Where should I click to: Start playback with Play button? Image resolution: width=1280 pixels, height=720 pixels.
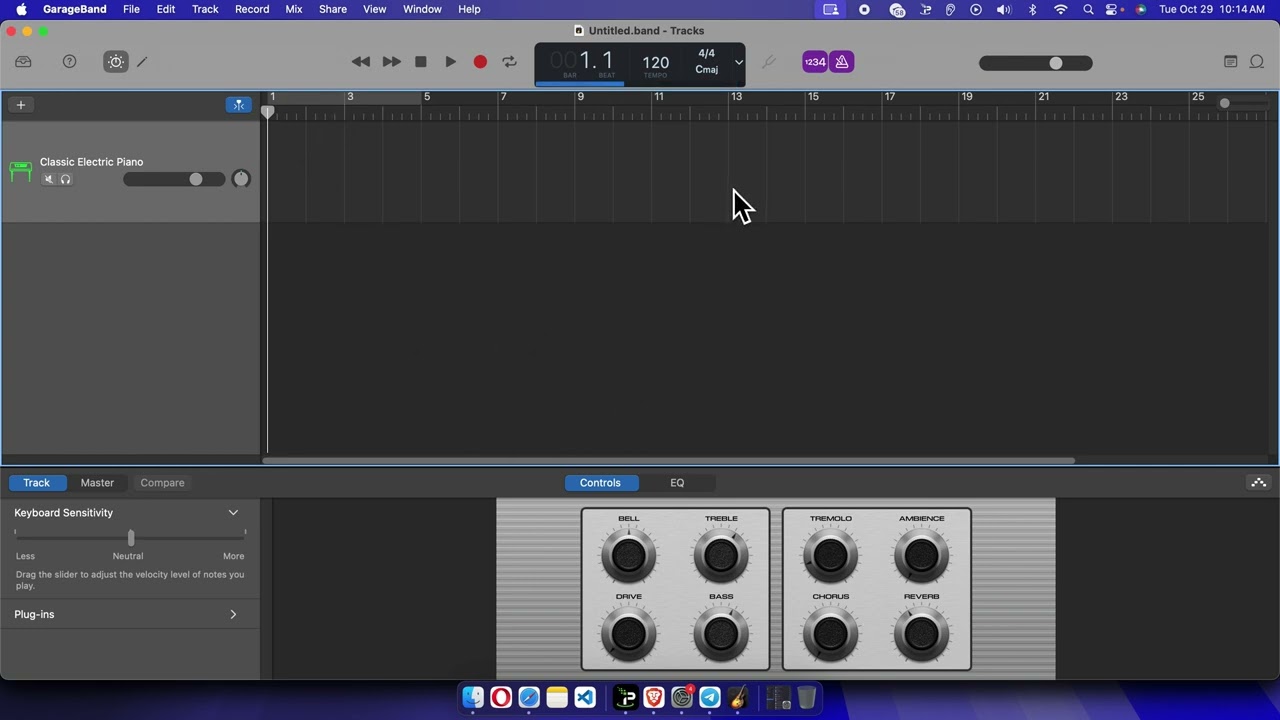click(x=451, y=62)
